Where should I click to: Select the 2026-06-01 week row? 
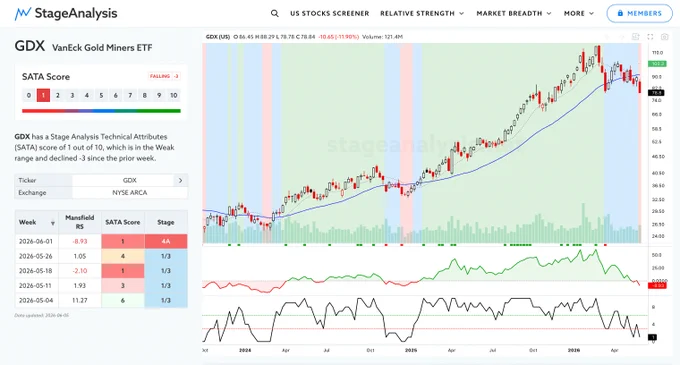(101, 241)
